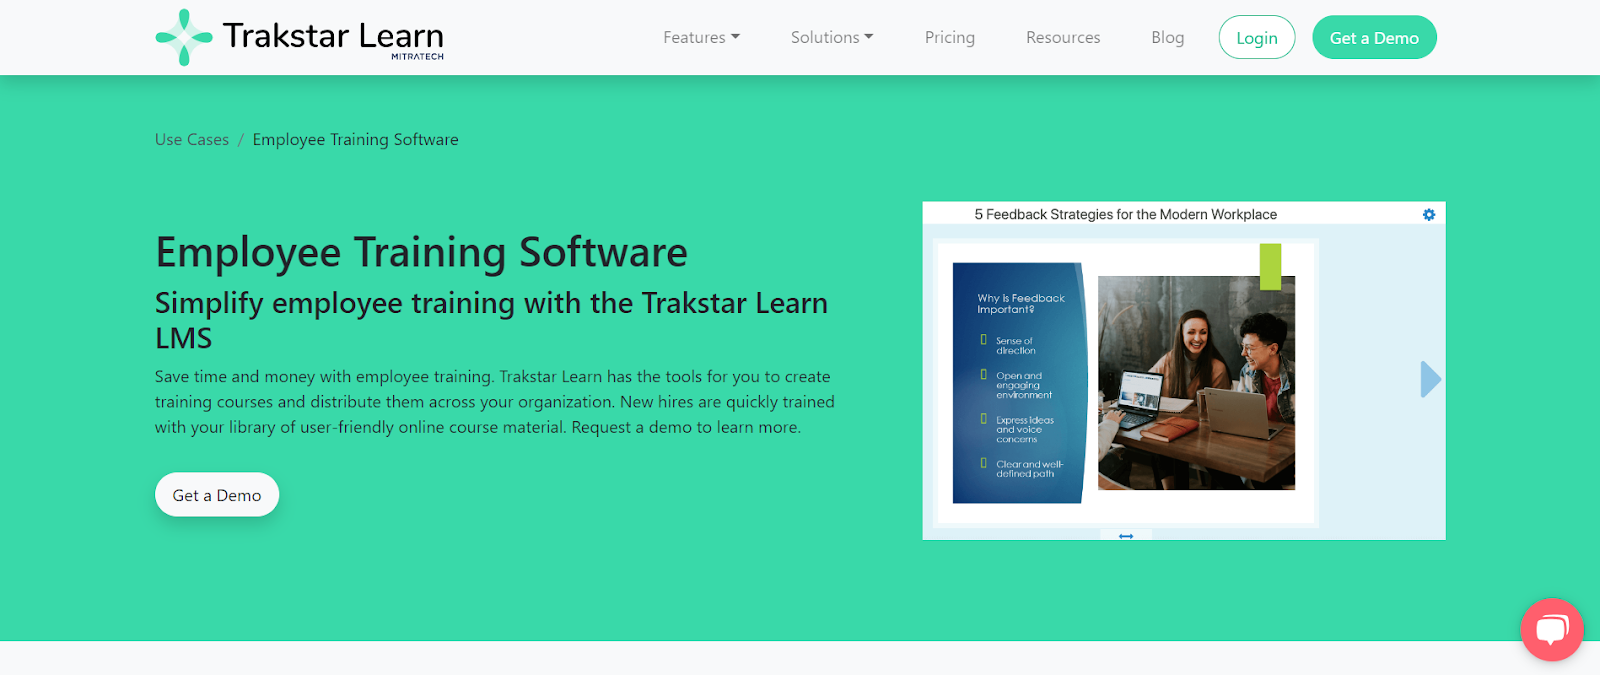Open course preview settings gear
This screenshot has width=1600, height=675.
(x=1428, y=214)
